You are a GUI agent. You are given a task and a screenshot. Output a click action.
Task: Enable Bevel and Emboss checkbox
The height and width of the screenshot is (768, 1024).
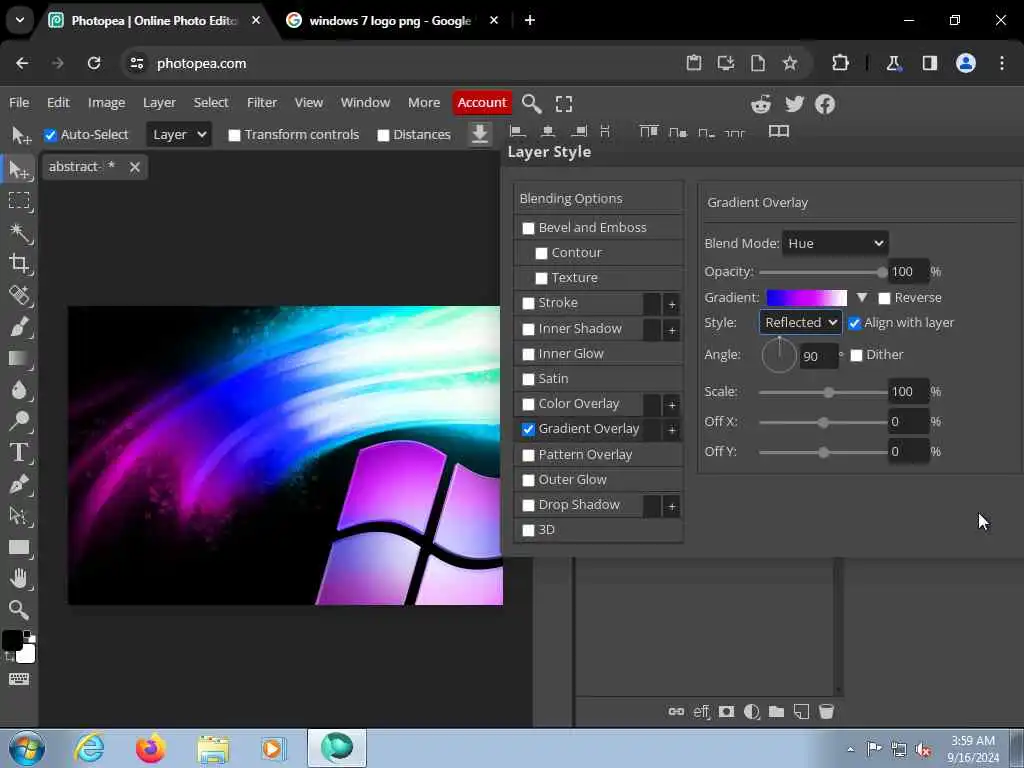coord(528,228)
